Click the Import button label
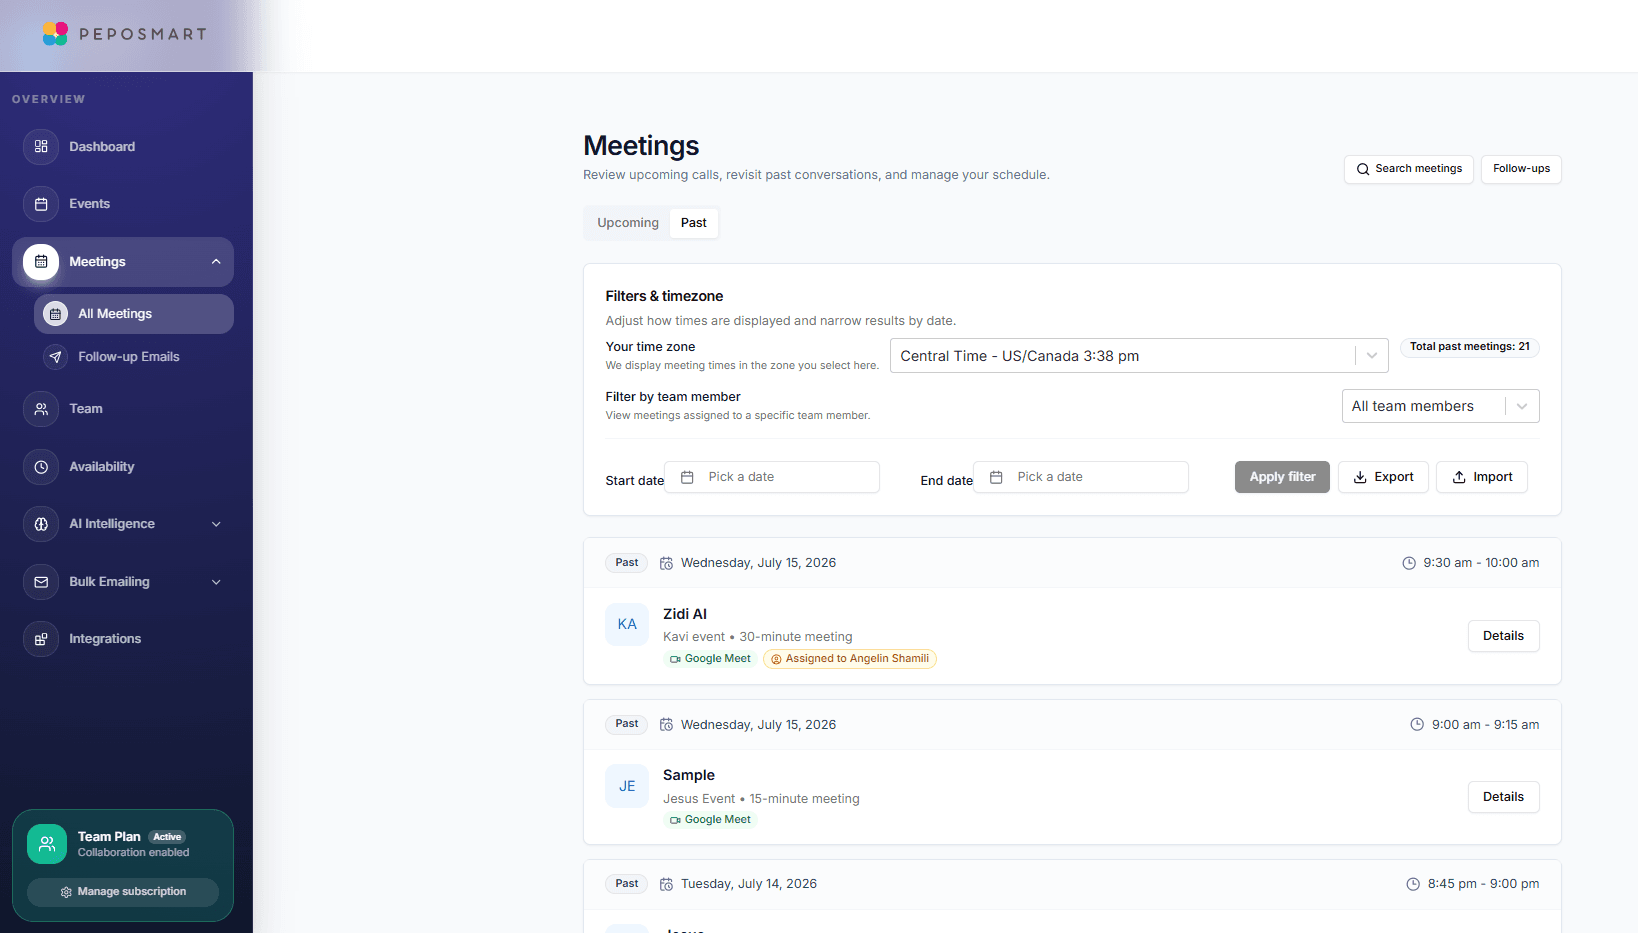This screenshot has height=933, width=1638. pos(1493,477)
